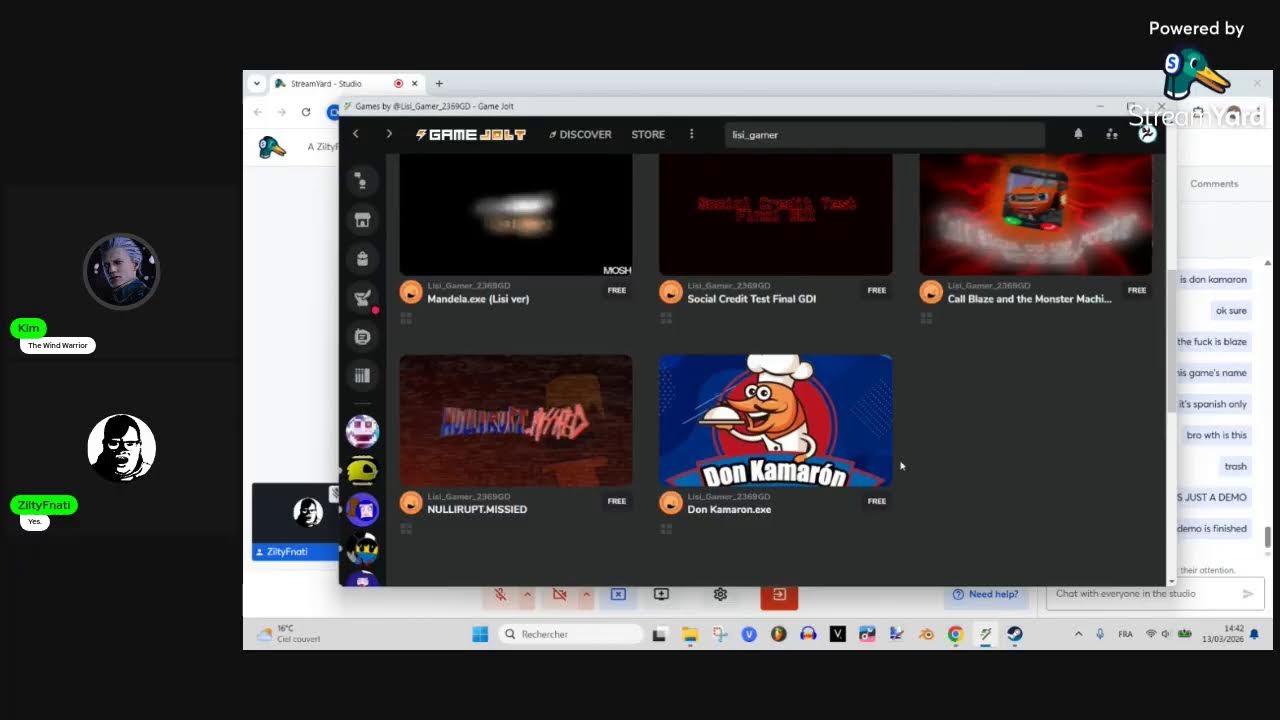Expand camera options arrow
1280x720 pixels.
click(586, 594)
